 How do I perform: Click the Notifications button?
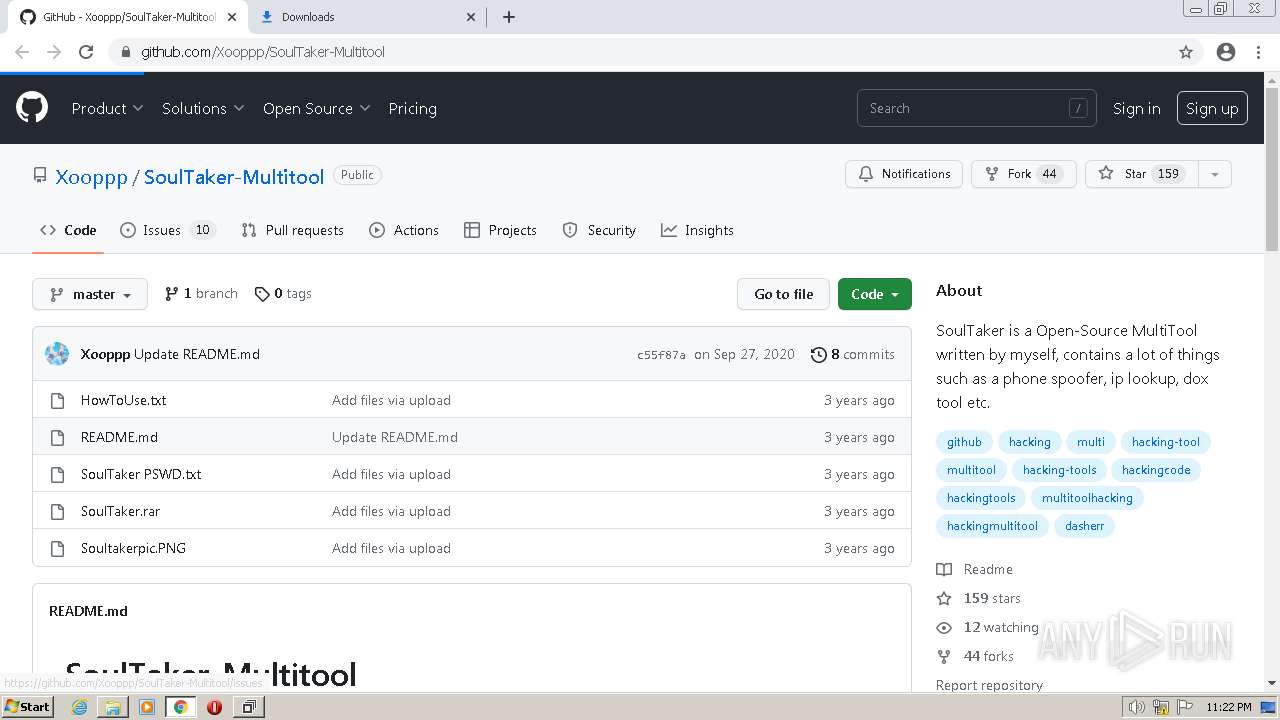904,174
